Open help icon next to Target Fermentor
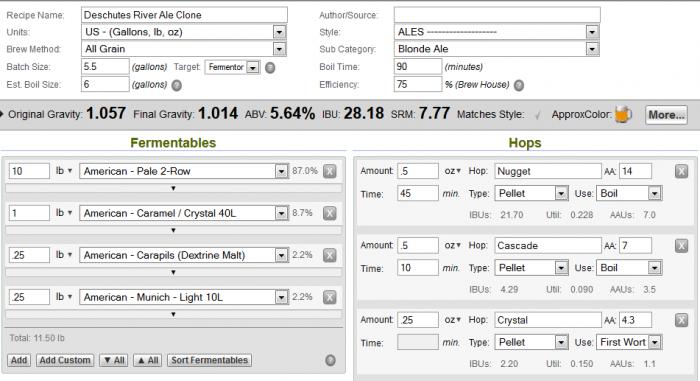The image size is (700, 381). [270, 67]
